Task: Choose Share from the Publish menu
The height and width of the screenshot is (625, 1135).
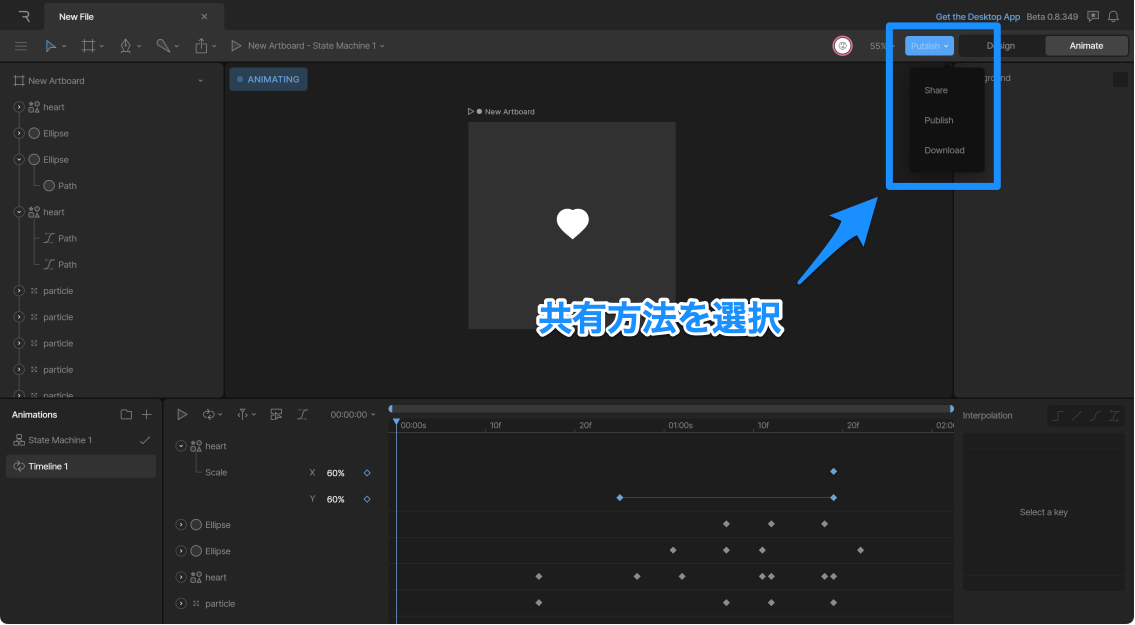Action: [936, 90]
